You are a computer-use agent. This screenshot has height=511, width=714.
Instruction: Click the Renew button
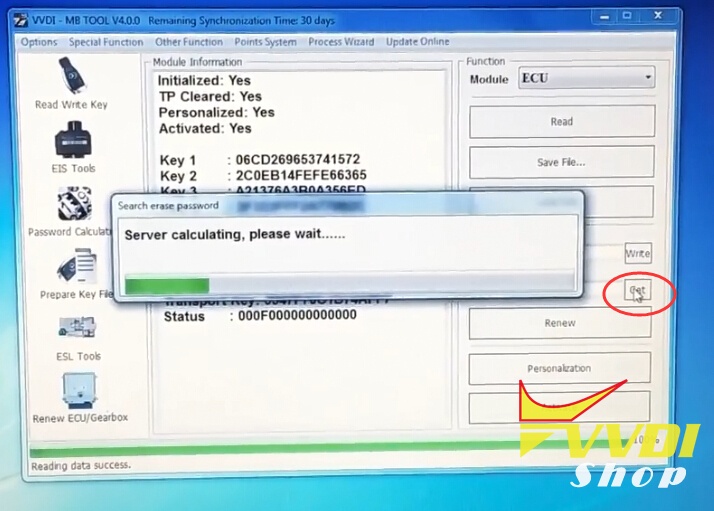point(560,323)
